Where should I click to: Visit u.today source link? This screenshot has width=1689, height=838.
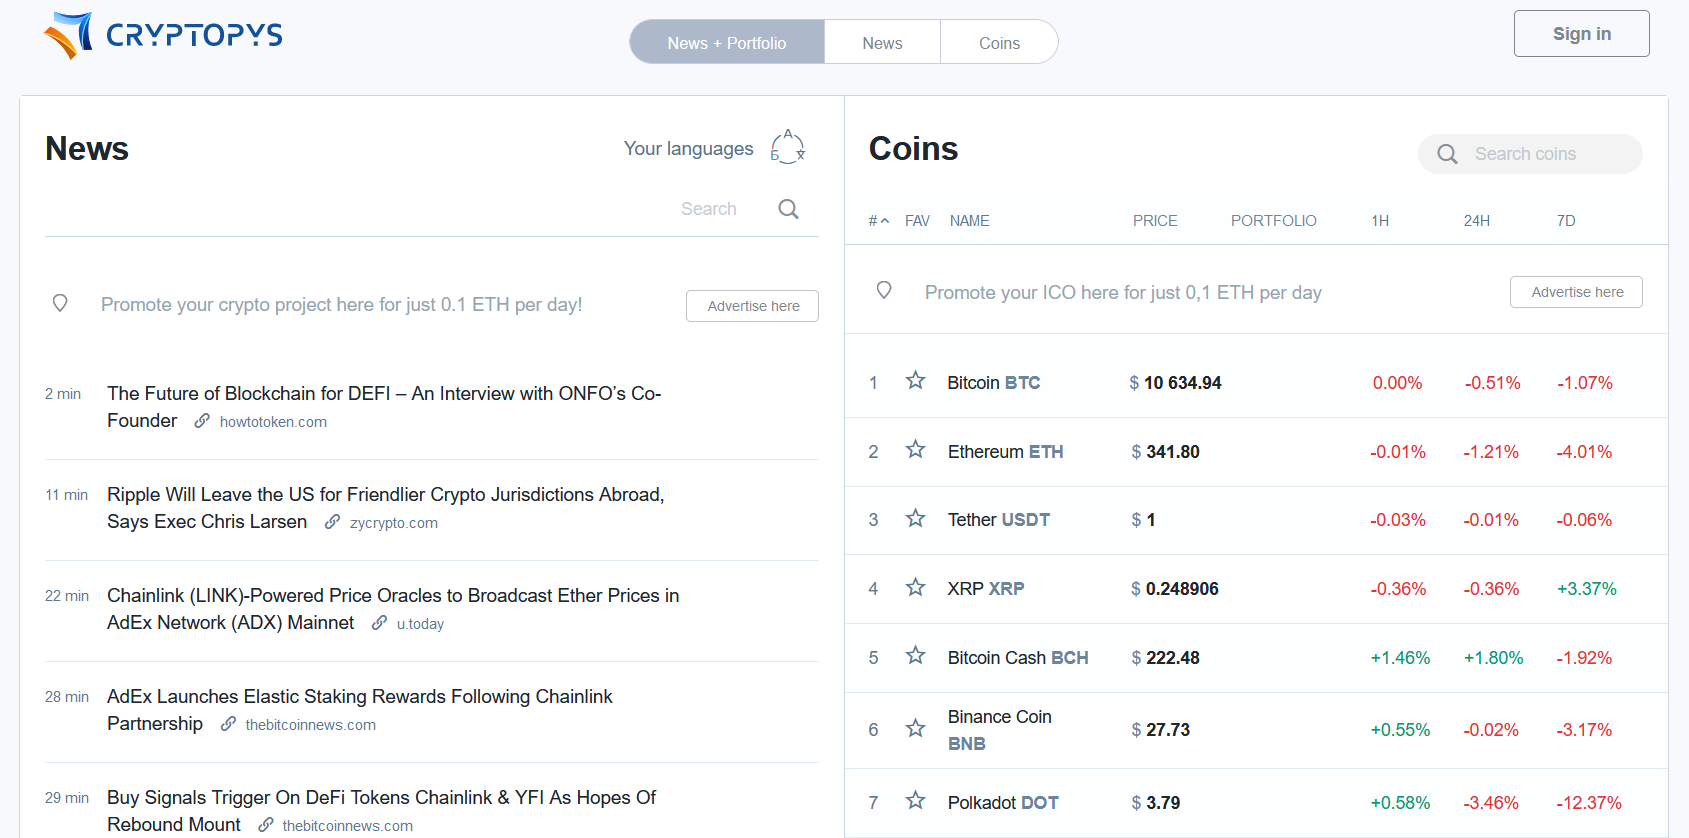[x=420, y=624]
